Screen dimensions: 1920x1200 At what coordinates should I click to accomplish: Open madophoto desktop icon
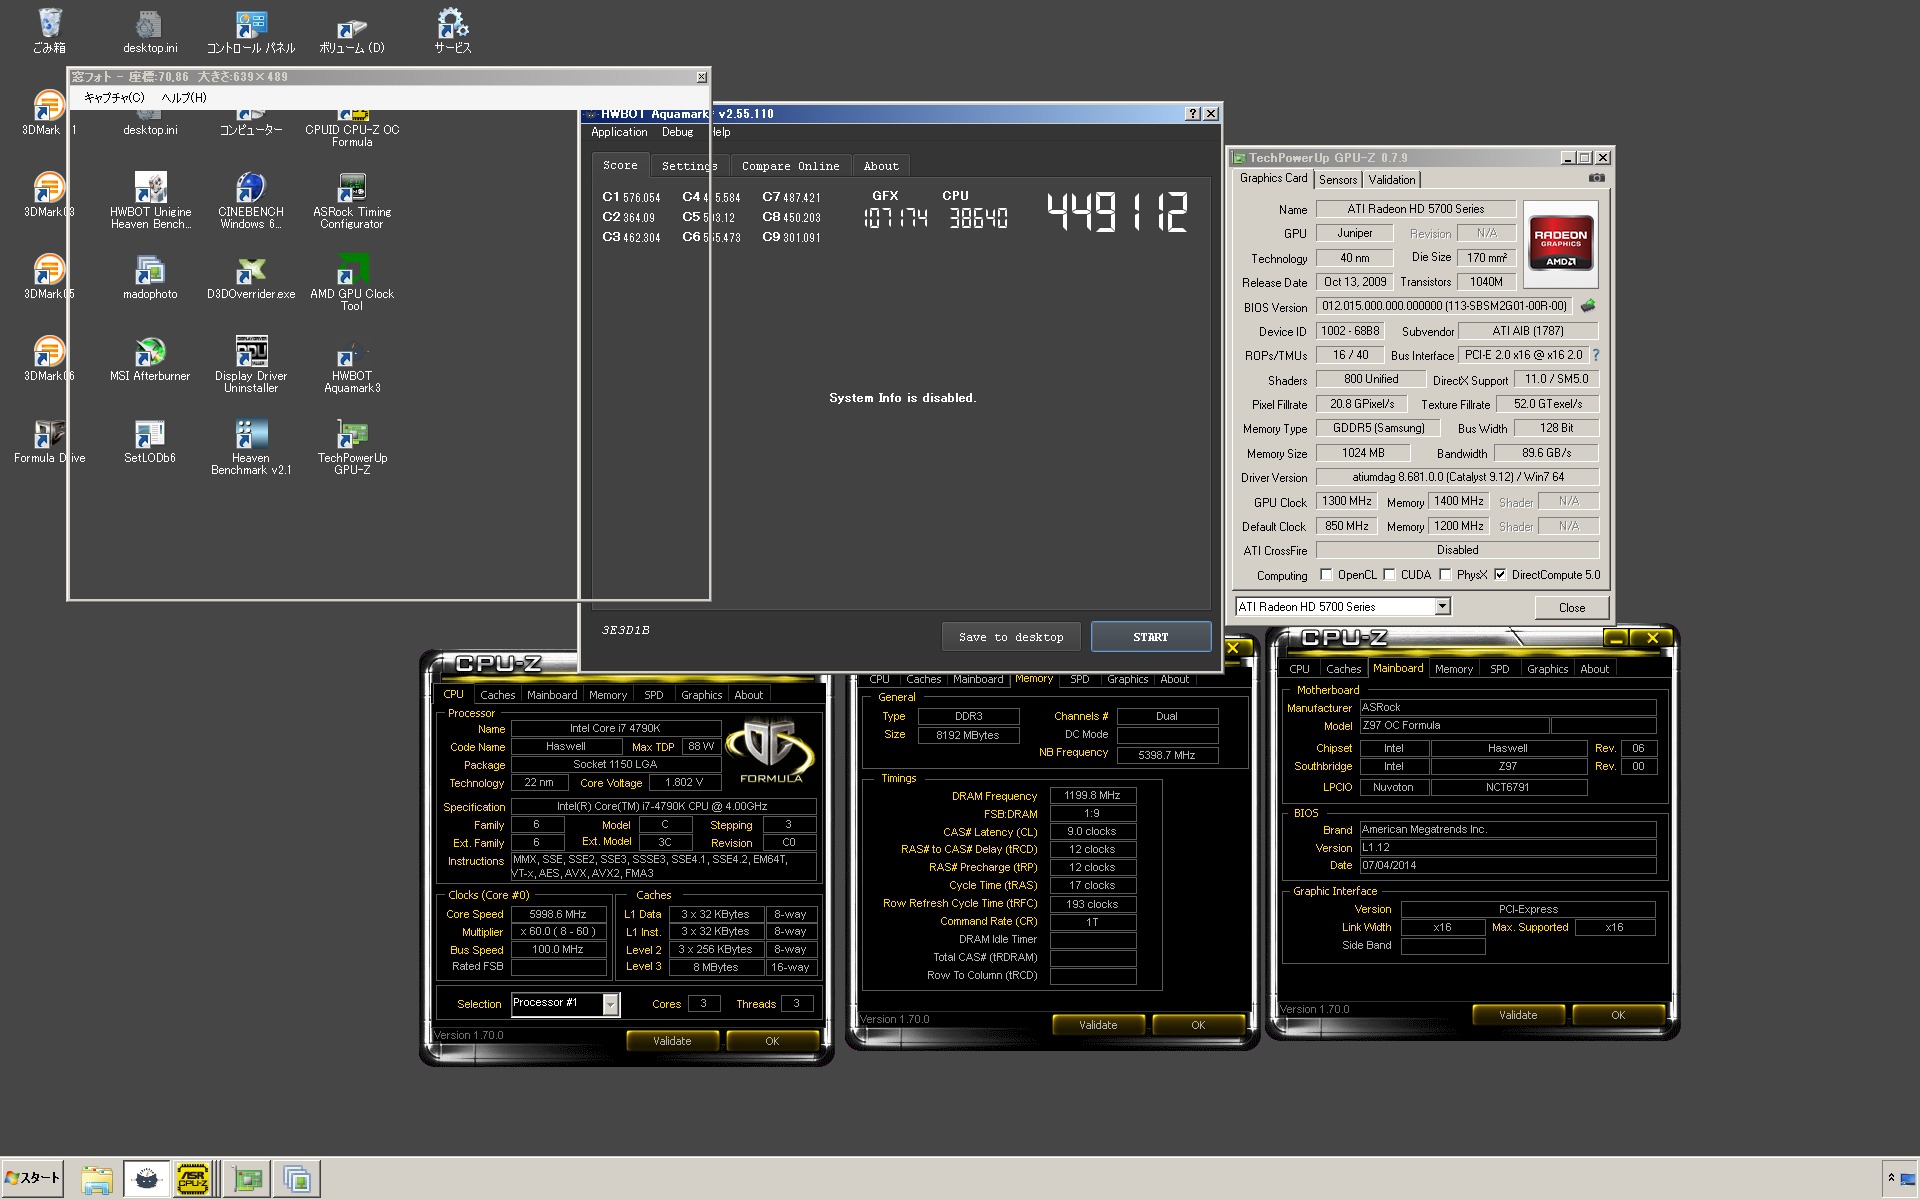150,278
